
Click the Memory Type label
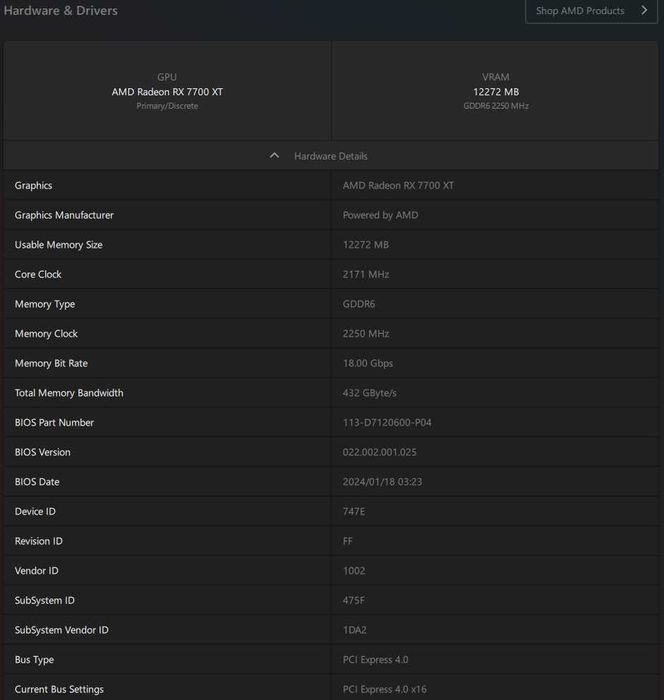pyautogui.click(x=45, y=304)
